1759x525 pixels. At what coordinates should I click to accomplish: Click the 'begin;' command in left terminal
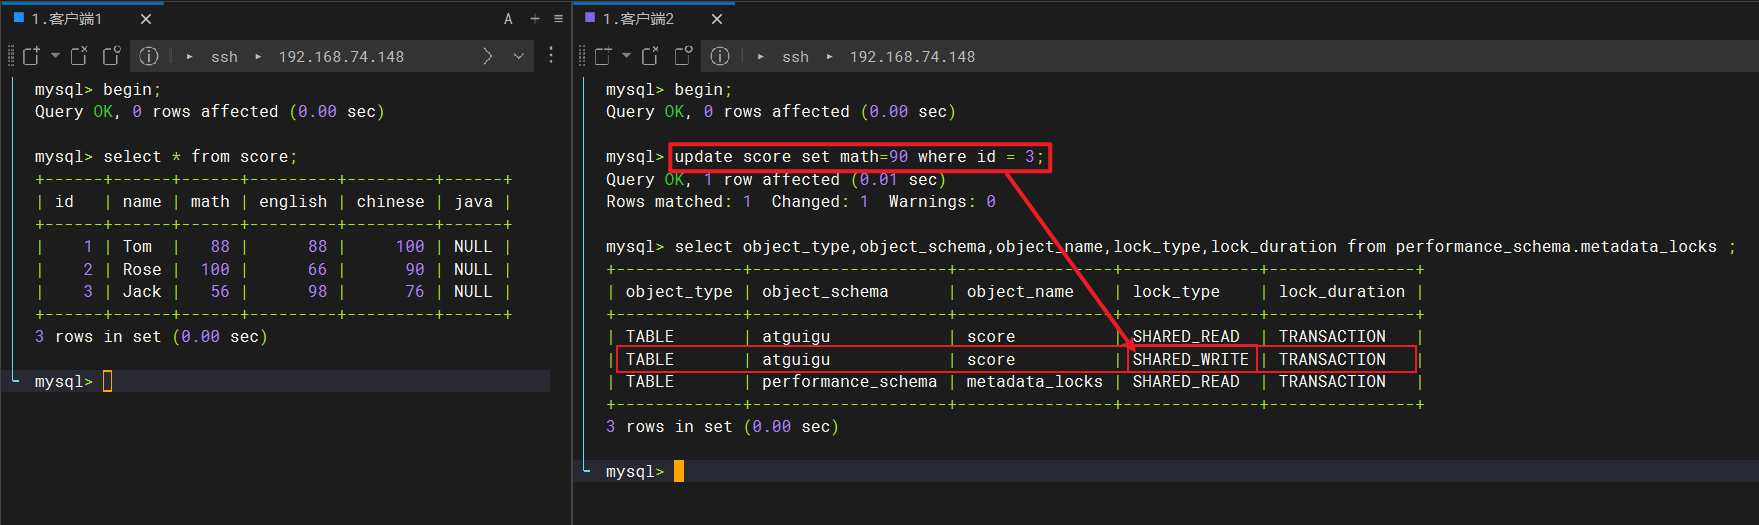click(x=132, y=89)
